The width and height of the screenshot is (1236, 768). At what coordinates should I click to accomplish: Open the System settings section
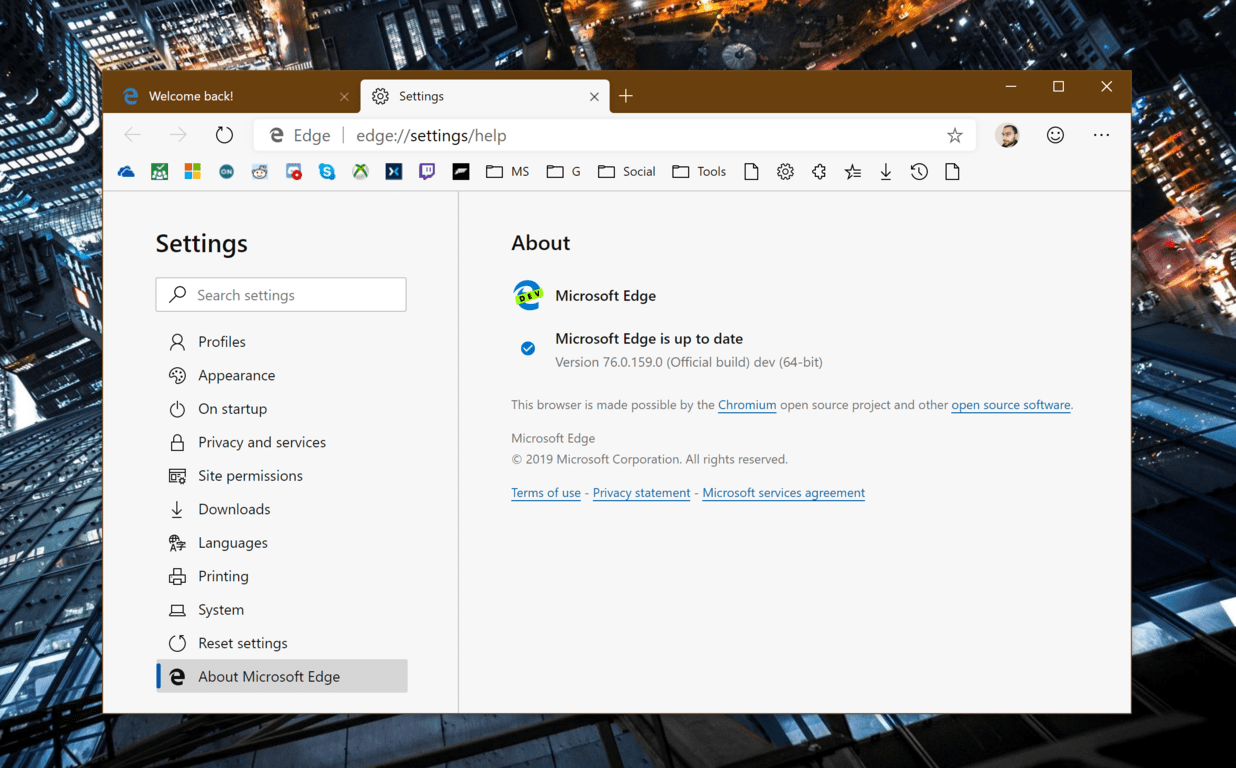pos(282,610)
